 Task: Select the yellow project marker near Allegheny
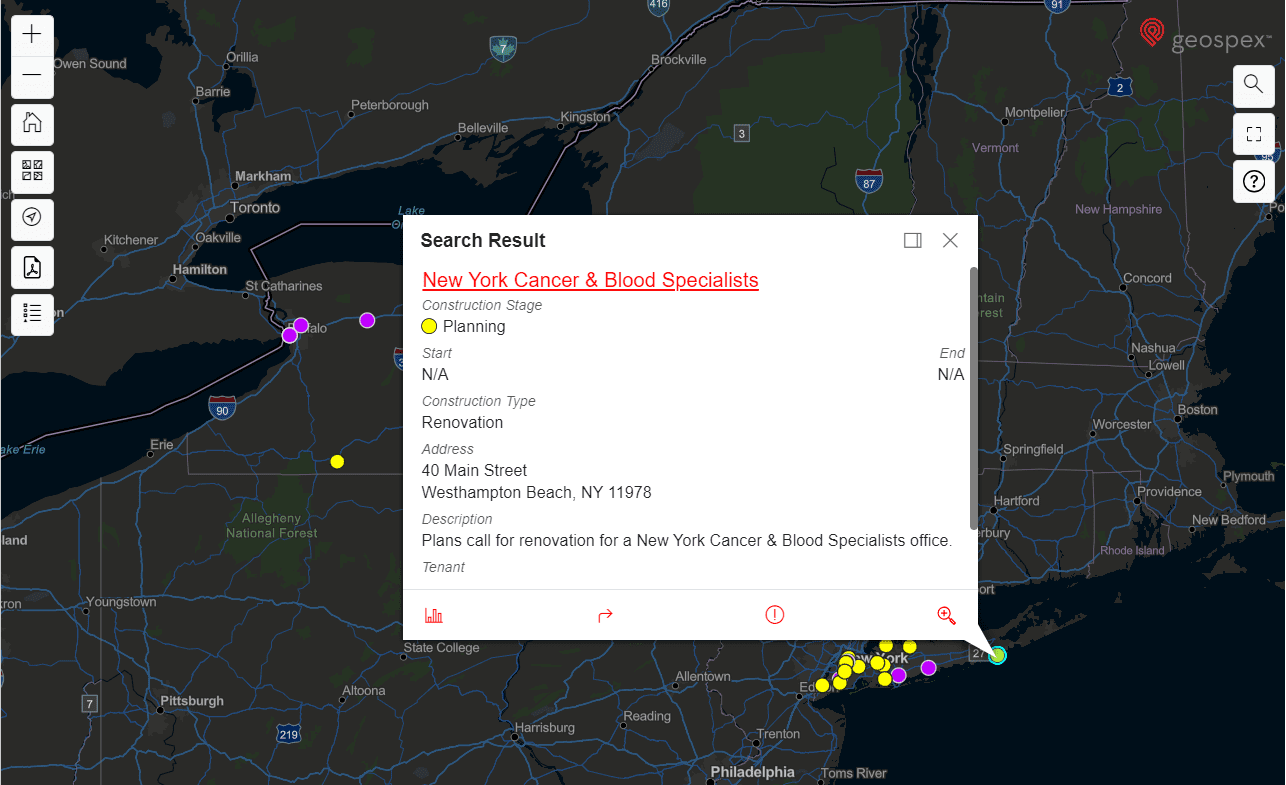[337, 461]
